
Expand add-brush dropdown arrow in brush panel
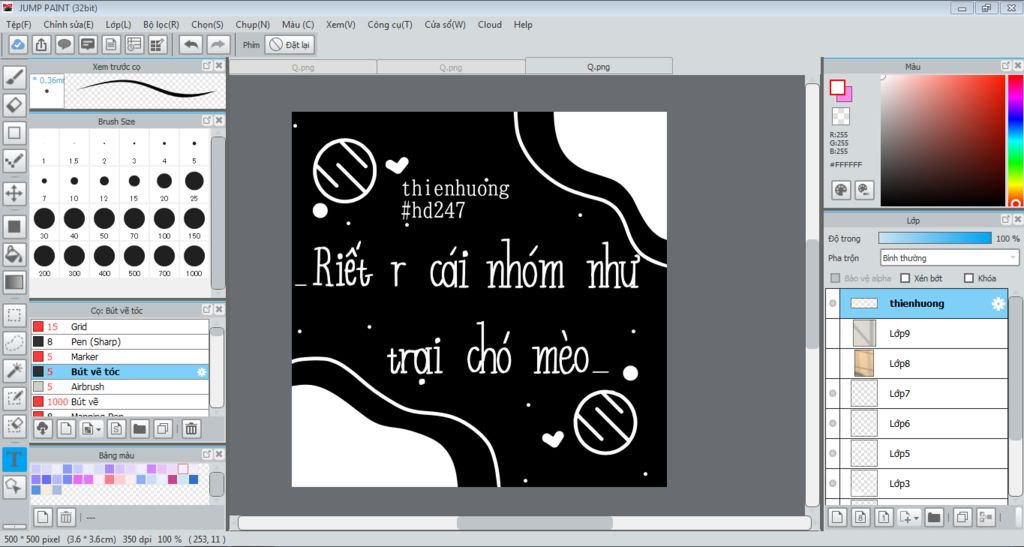coord(99,430)
